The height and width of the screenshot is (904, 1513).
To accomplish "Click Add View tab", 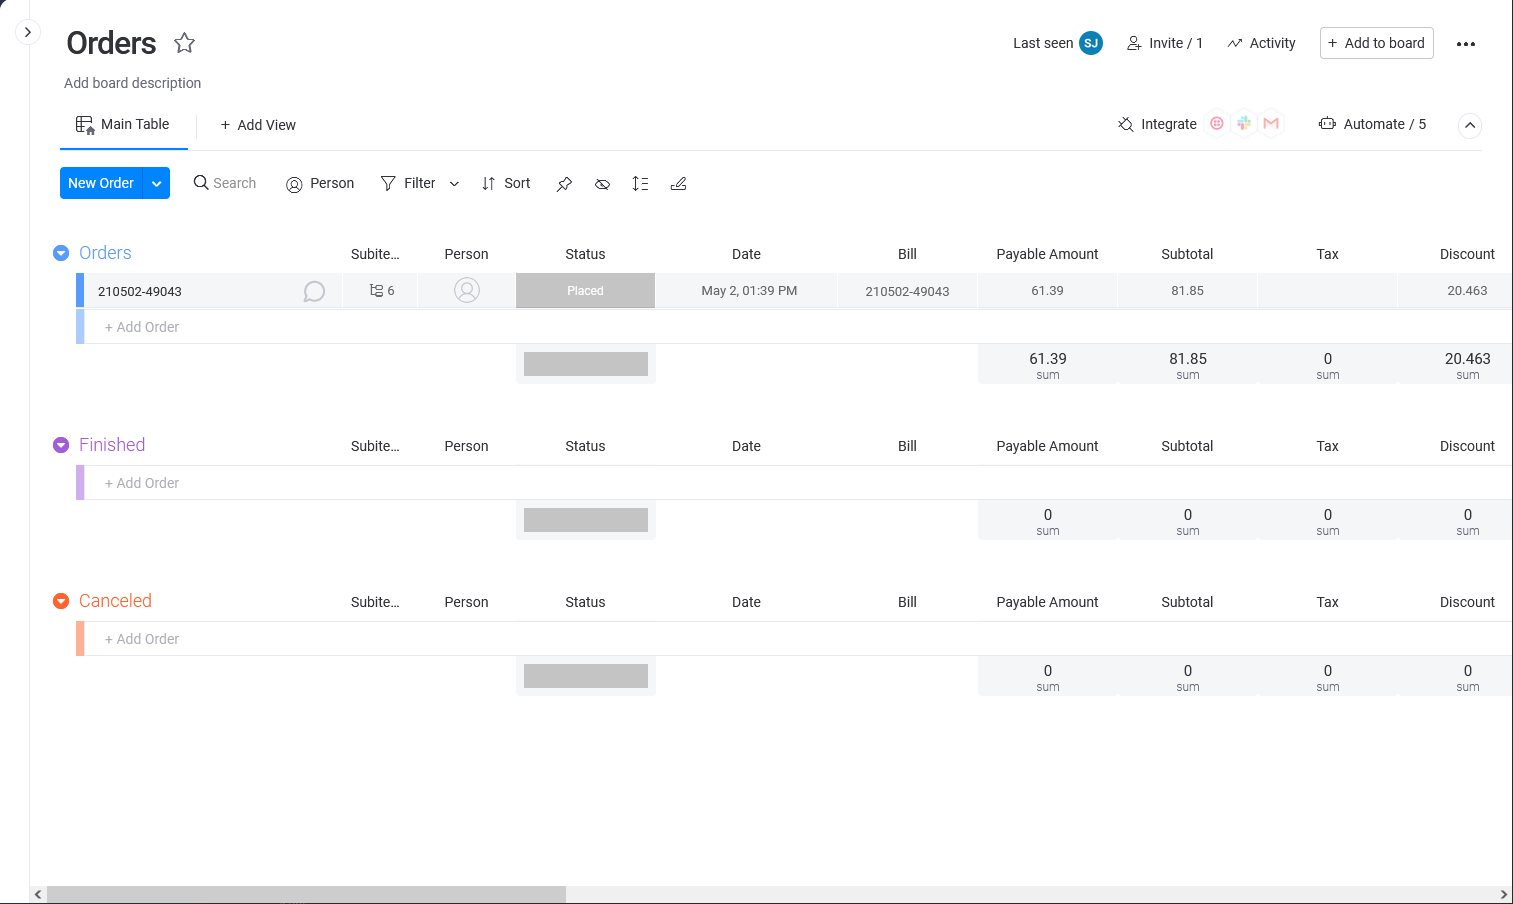I will [258, 125].
